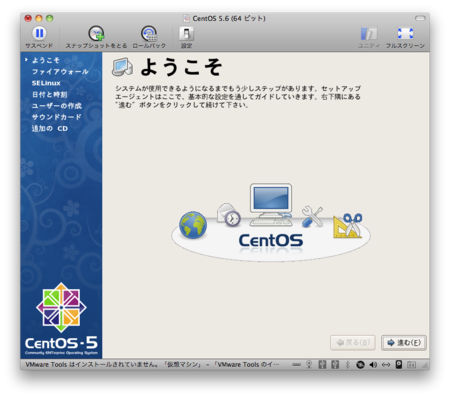
Task: Select ユーザーの作成 in the sidebar
Action: (57, 106)
